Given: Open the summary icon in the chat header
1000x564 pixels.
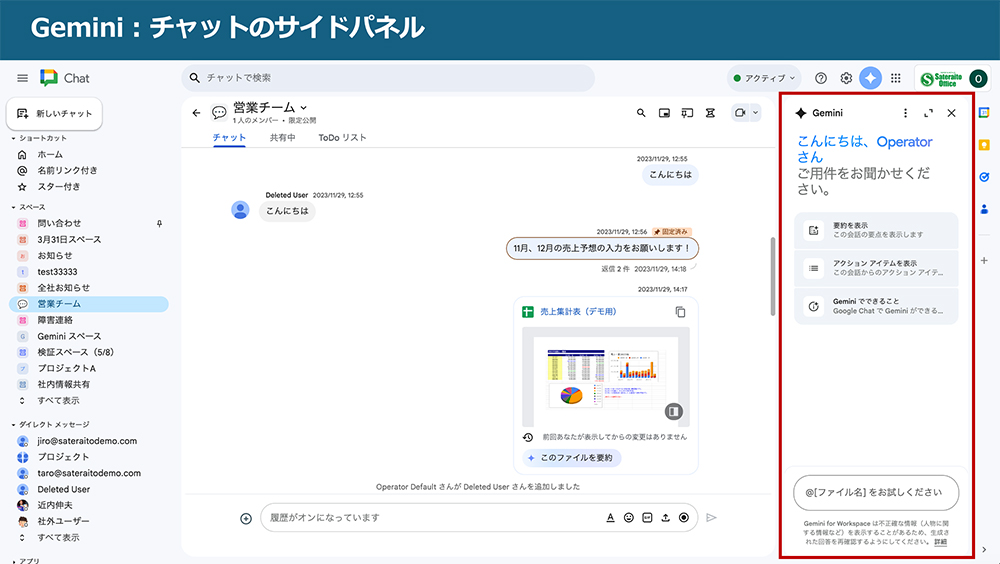Looking at the screenshot, I should tap(710, 113).
